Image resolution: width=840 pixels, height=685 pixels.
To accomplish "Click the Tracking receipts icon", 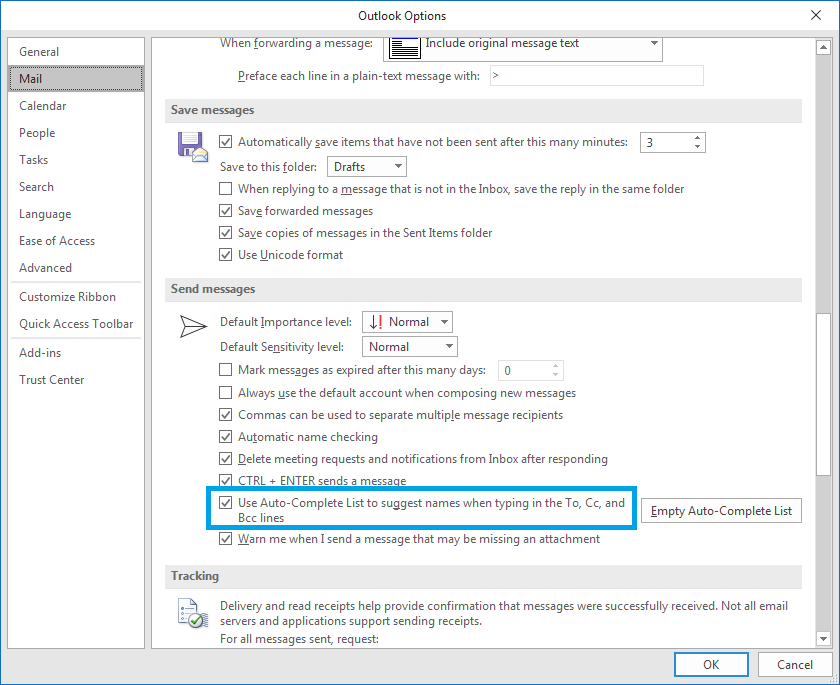I will coord(192,613).
